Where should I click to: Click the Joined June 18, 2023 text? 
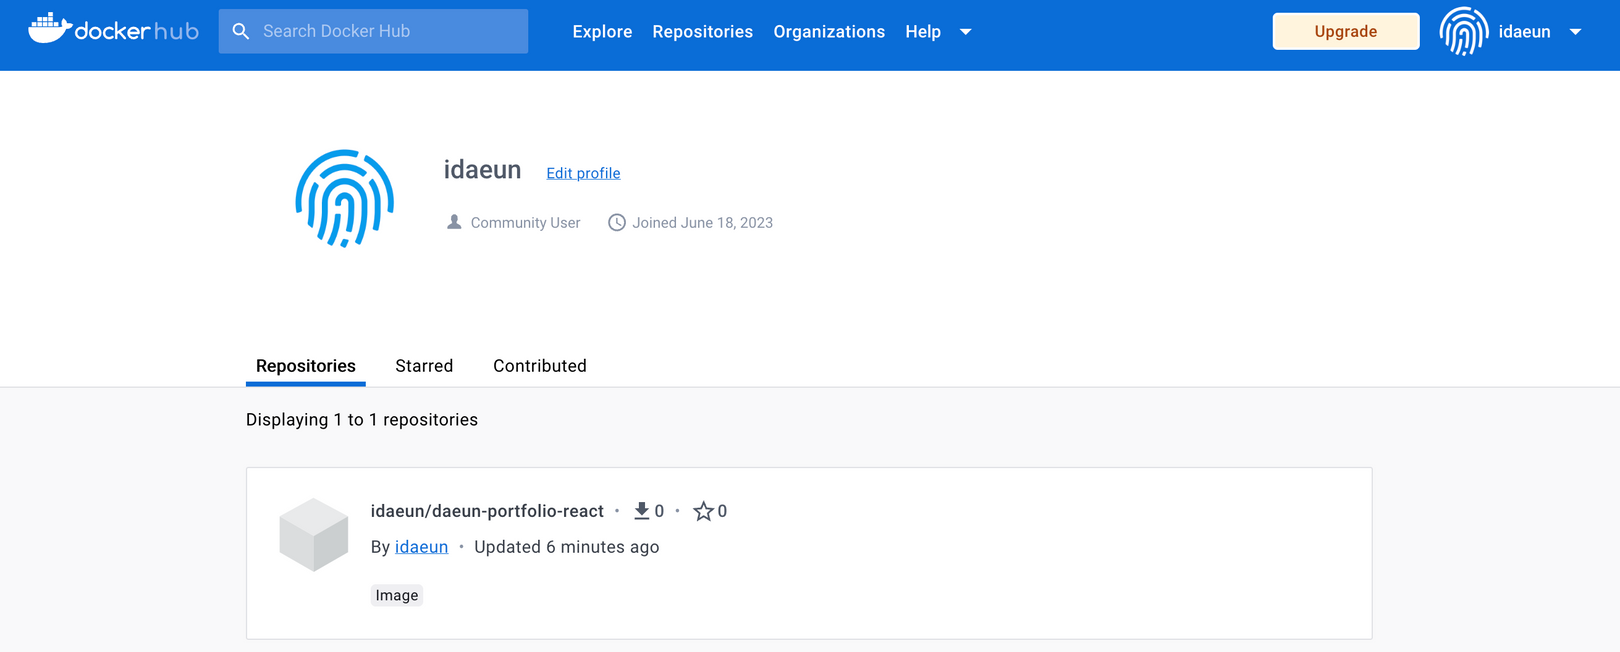(x=702, y=223)
